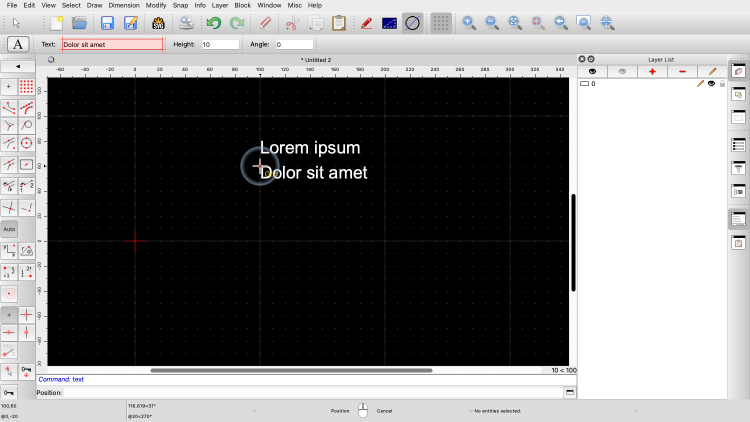Image resolution: width=750 pixels, height=422 pixels.
Task: Edit layer with toolbar pencil button
Action: tap(712, 71)
